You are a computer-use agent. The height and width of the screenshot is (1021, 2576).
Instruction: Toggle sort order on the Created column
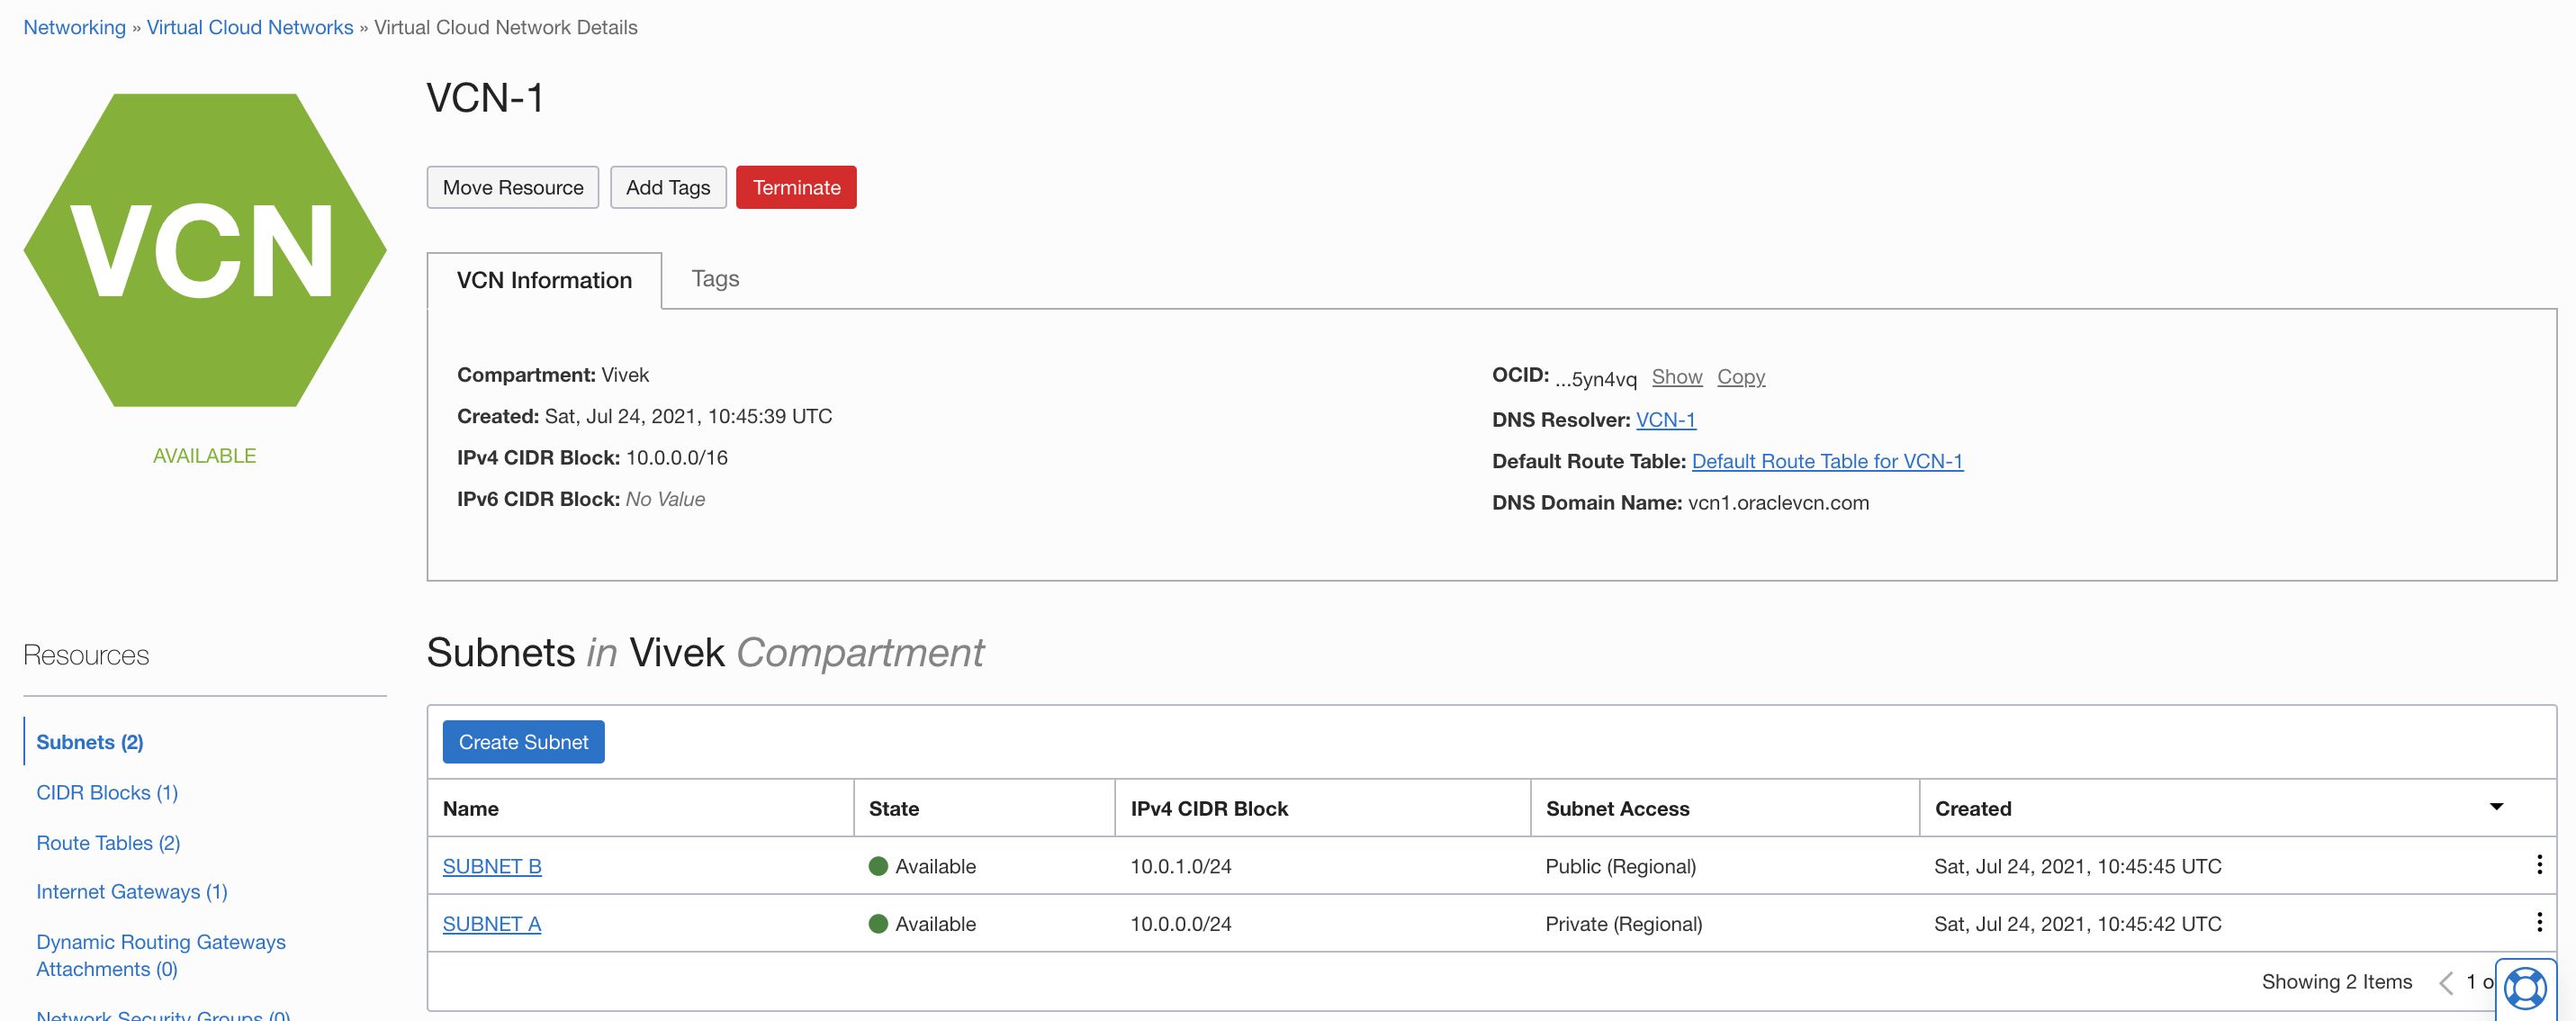pos(2497,806)
